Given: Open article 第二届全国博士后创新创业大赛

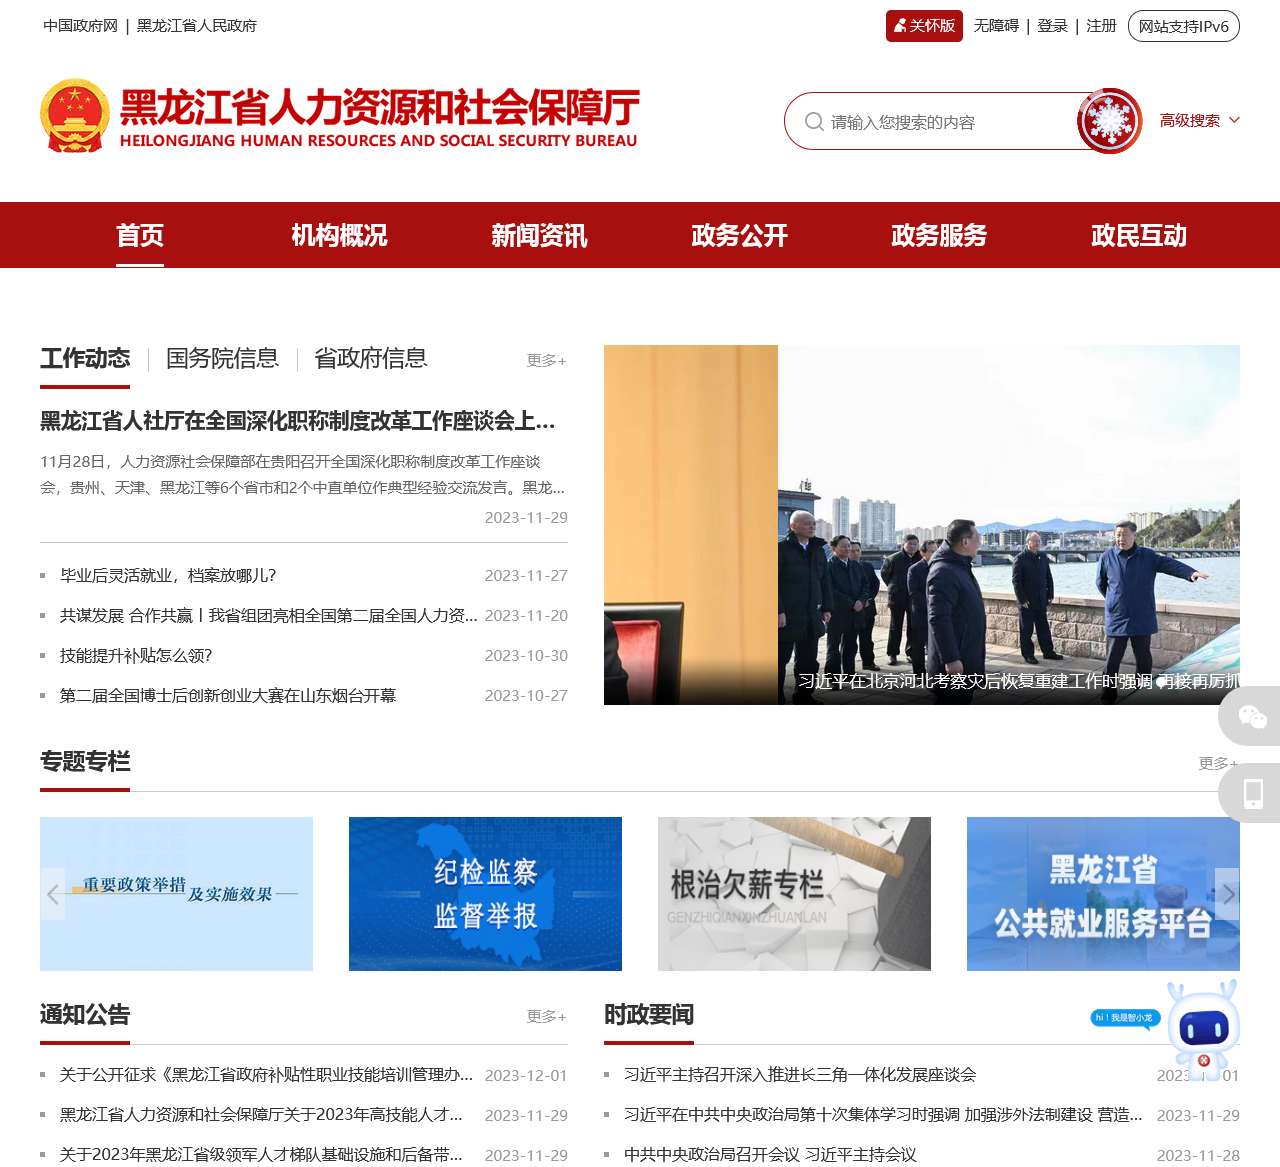Looking at the screenshot, I should click(228, 695).
